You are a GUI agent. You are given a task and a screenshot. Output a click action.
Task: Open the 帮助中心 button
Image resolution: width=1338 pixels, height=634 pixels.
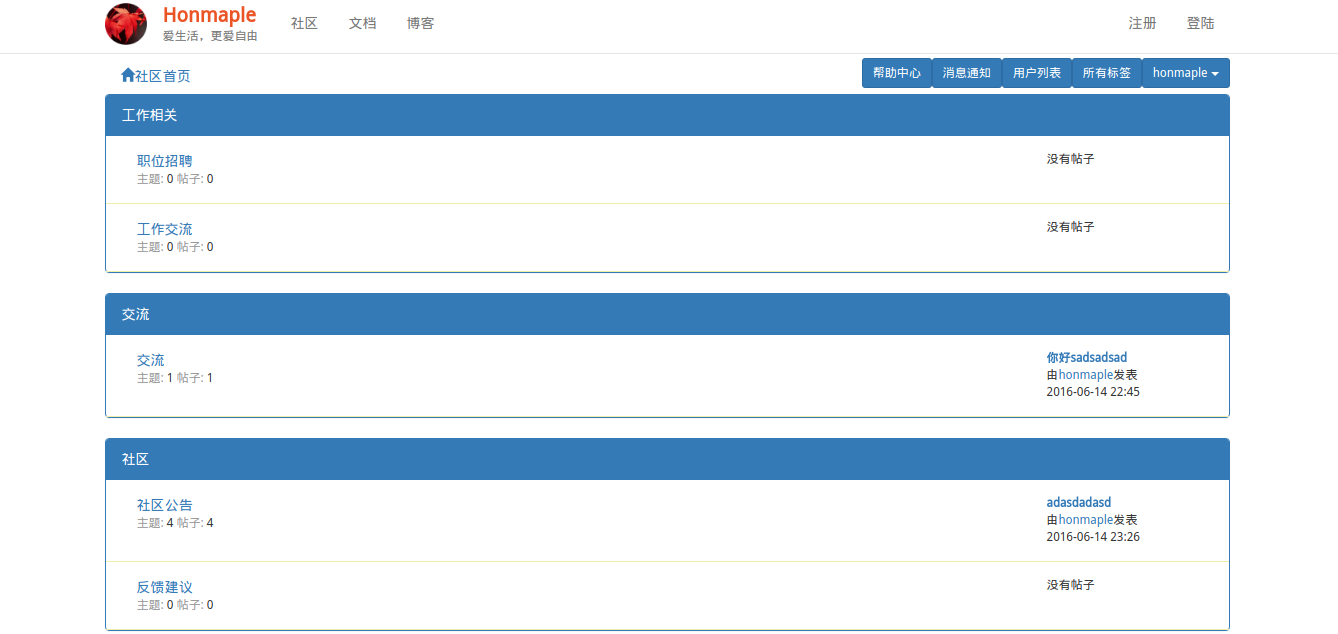tap(897, 73)
